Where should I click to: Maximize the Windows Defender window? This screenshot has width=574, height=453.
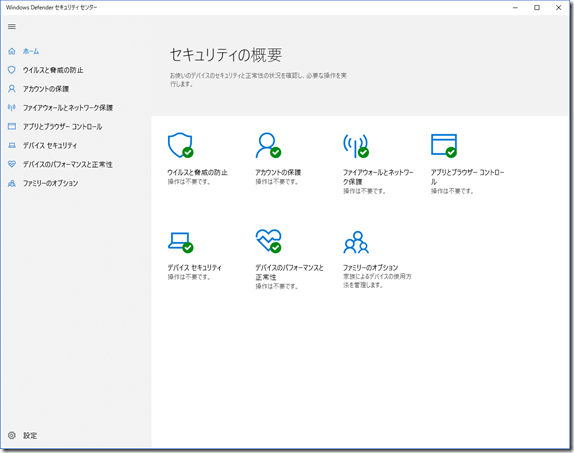pyautogui.click(x=537, y=7)
